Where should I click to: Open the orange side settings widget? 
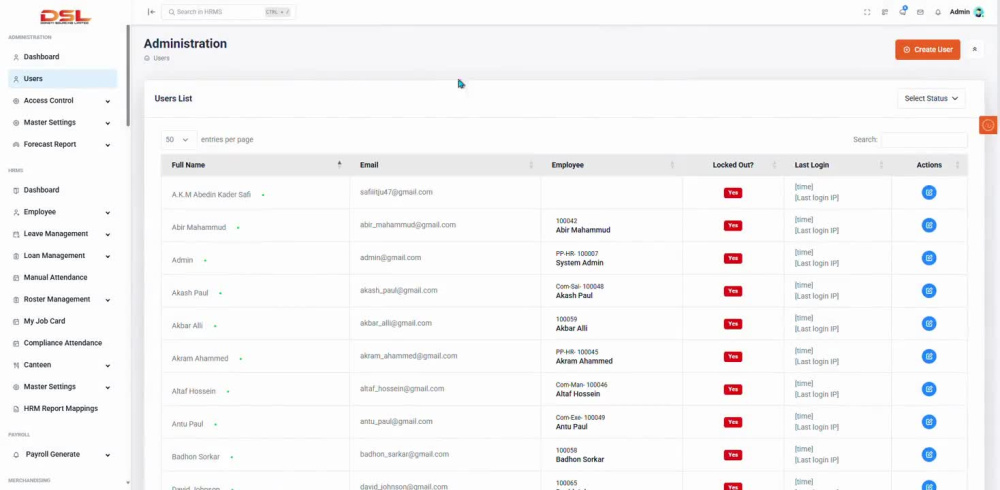988,125
